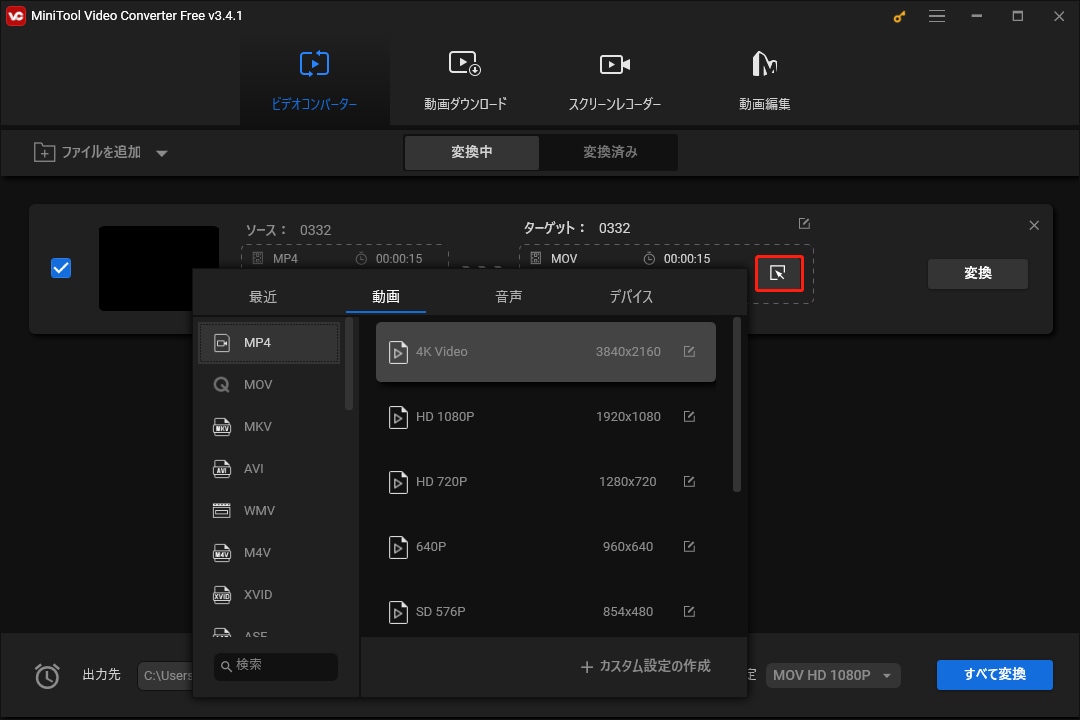Expand the ファイルを追加 dropdown arrow

[x=162, y=153]
